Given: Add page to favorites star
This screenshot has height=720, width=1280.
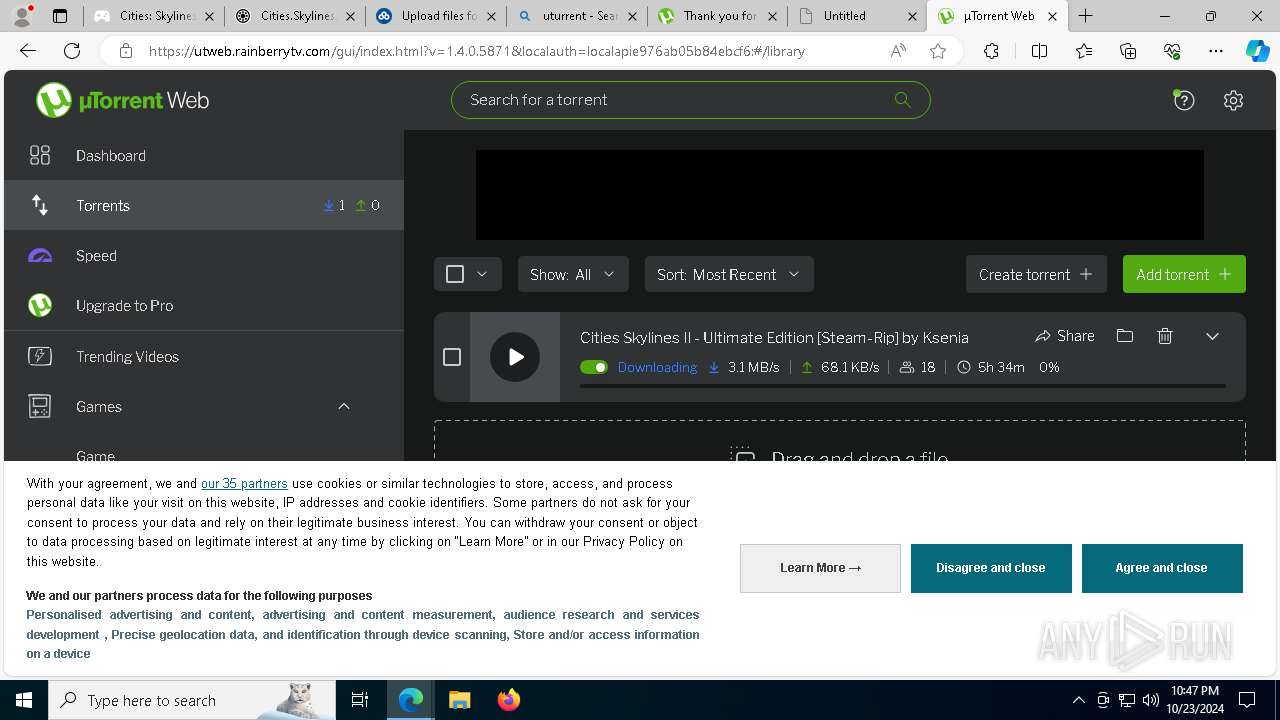Looking at the screenshot, I should tap(938, 51).
